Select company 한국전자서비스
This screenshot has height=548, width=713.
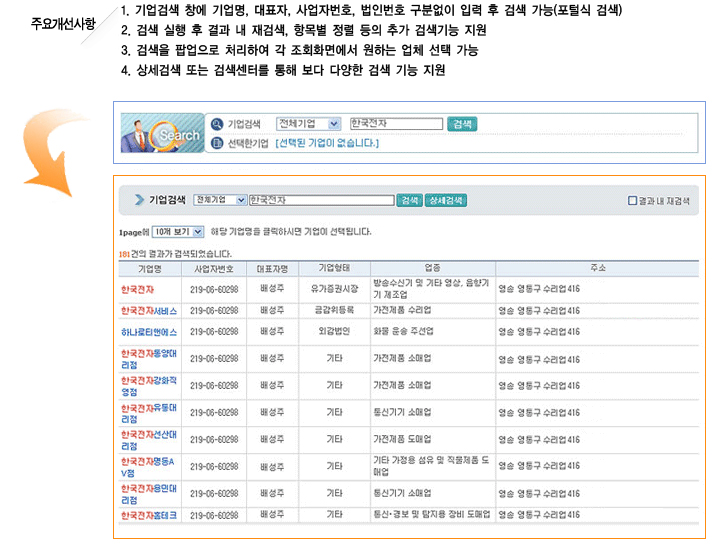tap(149, 311)
